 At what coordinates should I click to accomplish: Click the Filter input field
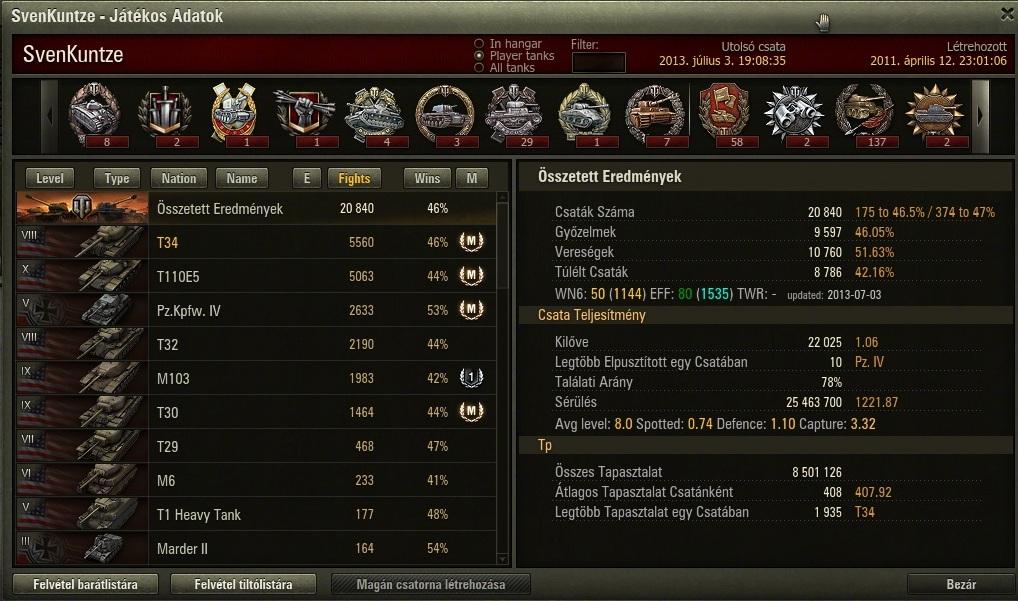599,62
